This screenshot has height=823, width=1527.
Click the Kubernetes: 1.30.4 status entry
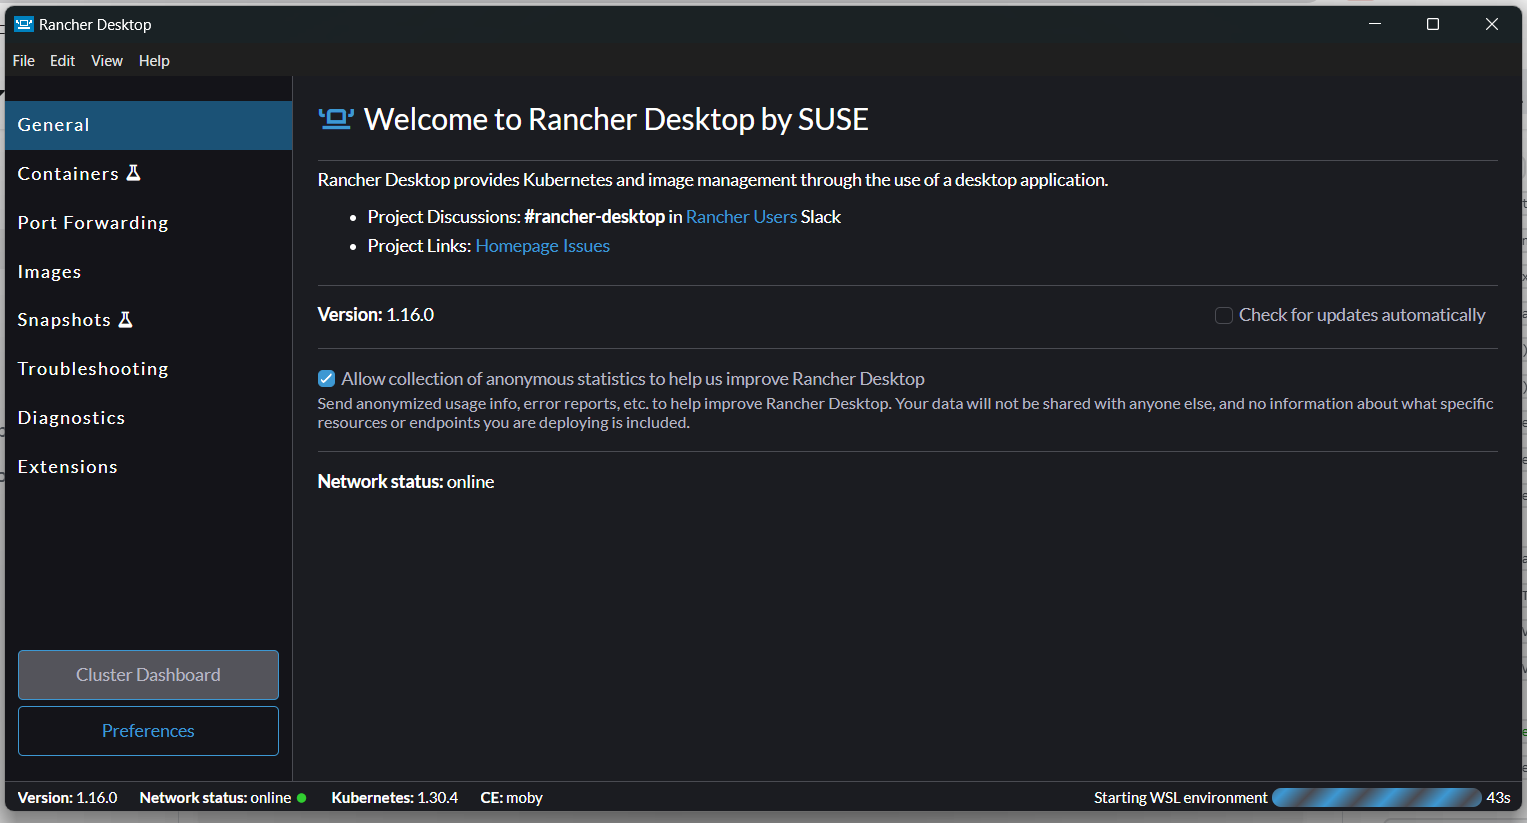[395, 798]
